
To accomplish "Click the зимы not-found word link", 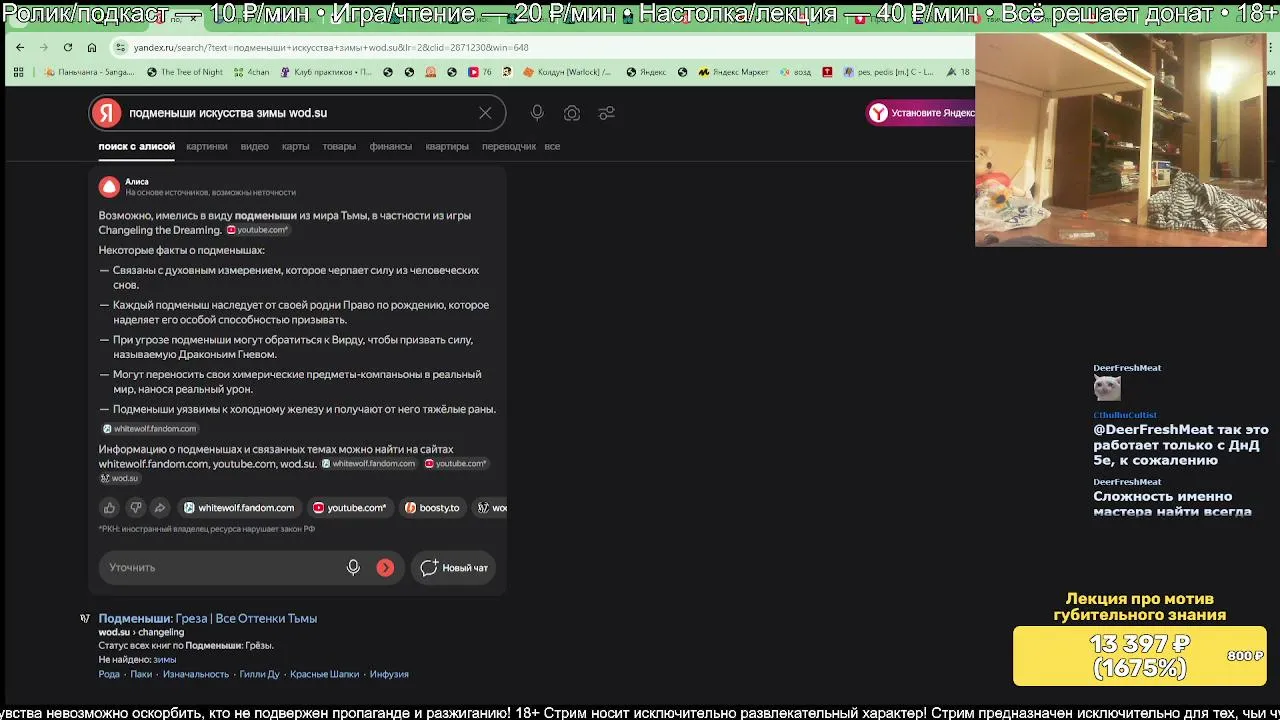I will (164, 659).
